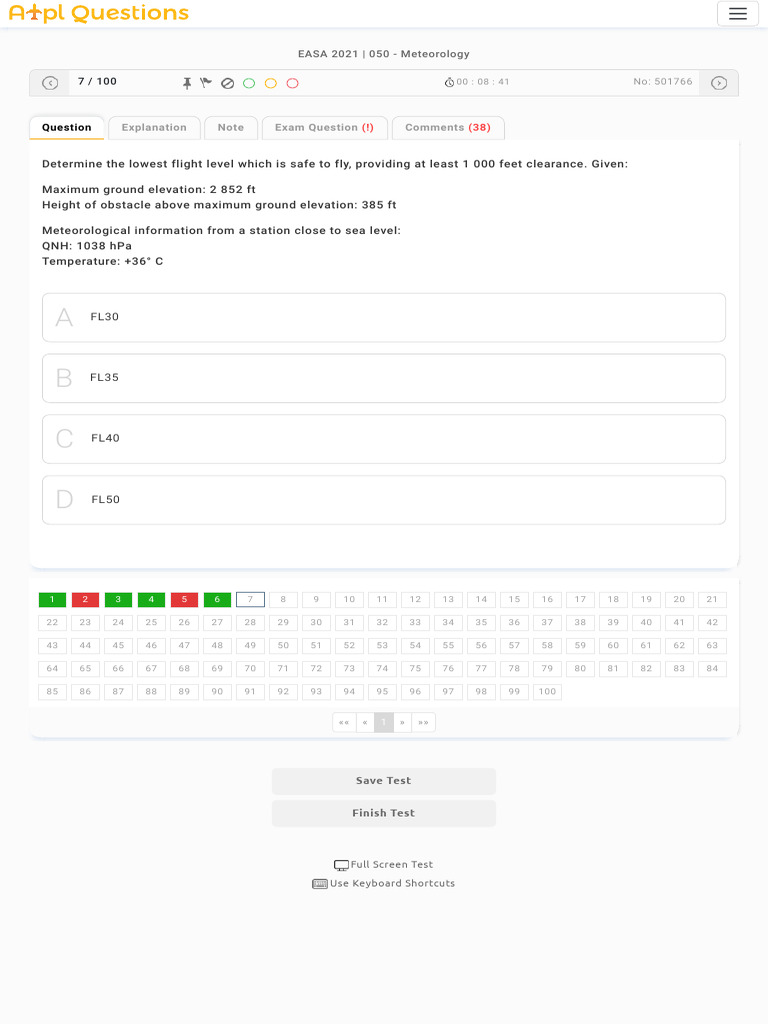Open the Comments (38) tab

pos(448,128)
